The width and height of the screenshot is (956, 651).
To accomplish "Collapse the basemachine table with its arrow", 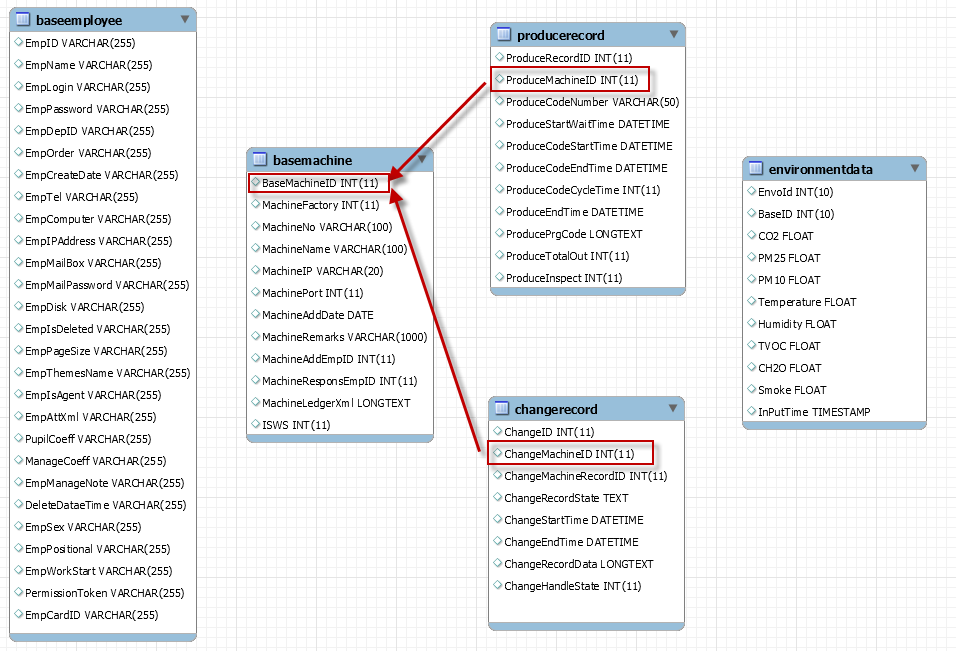I will click(422, 159).
